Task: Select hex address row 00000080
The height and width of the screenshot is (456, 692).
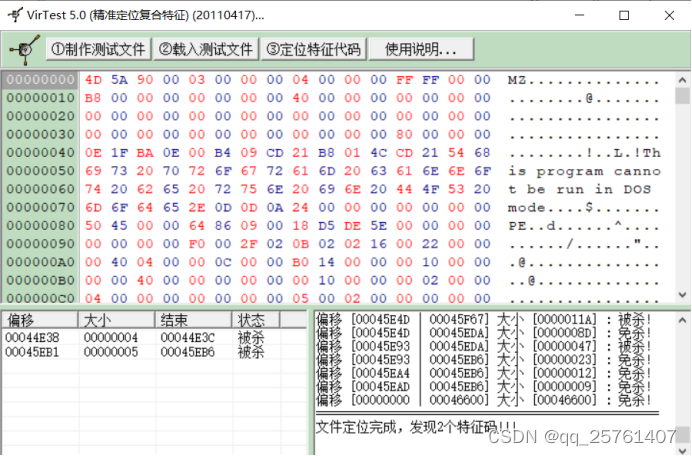Action: (x=40, y=226)
